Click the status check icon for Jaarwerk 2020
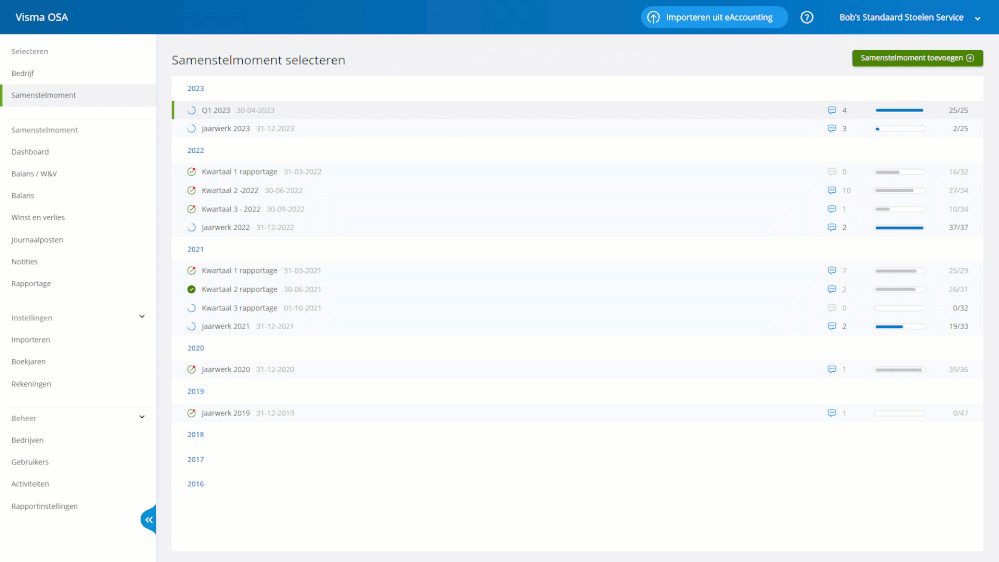This screenshot has width=999, height=562. pyautogui.click(x=191, y=370)
